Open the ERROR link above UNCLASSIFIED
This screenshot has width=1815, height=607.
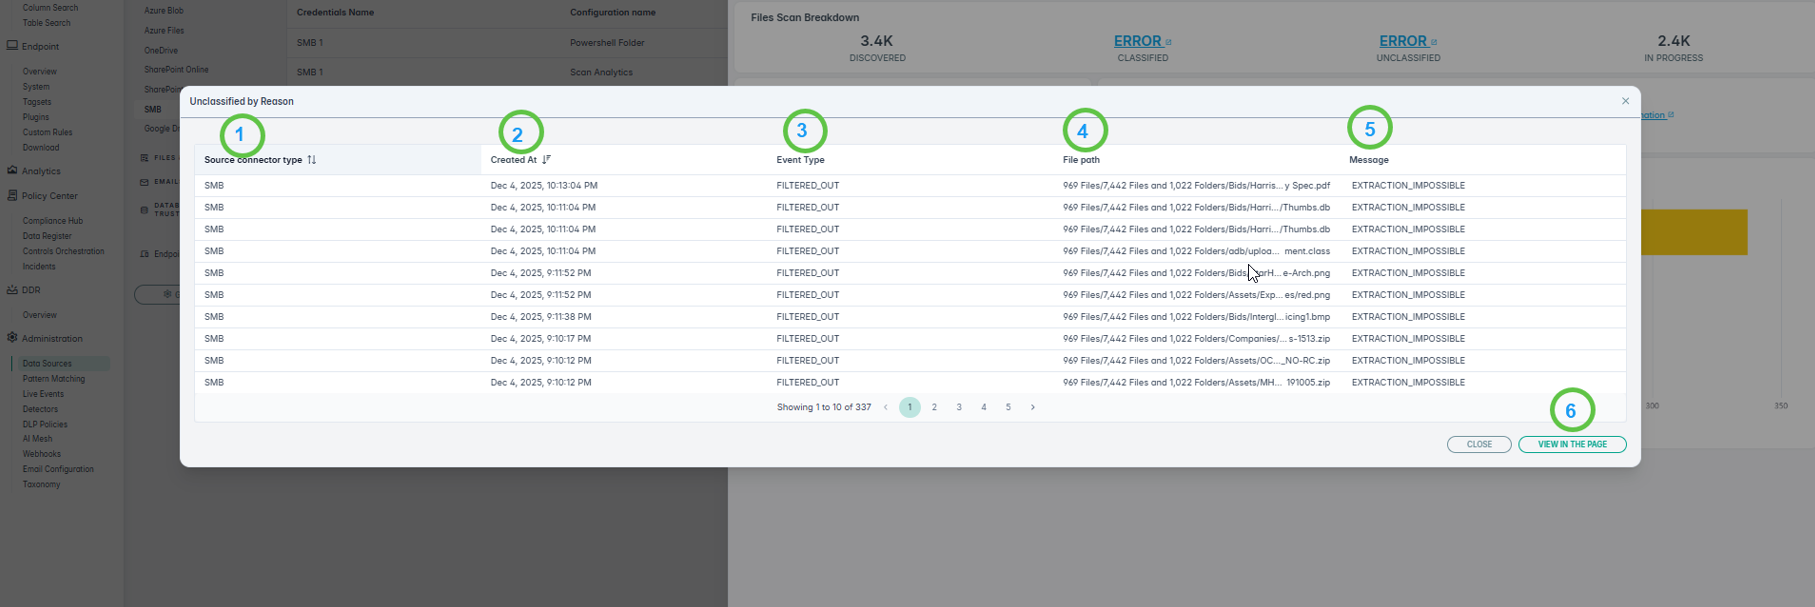(1402, 41)
